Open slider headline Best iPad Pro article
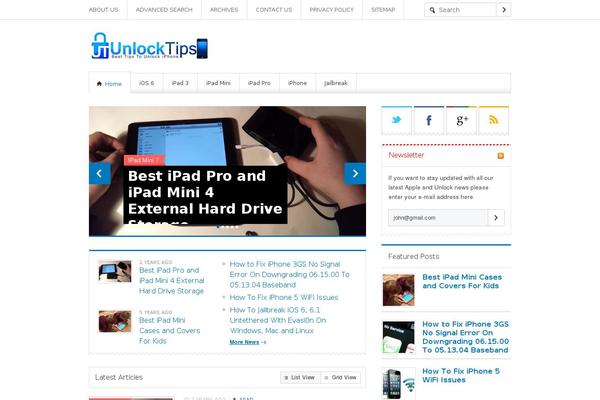Viewport: 600px width, 400px height. pos(205,194)
